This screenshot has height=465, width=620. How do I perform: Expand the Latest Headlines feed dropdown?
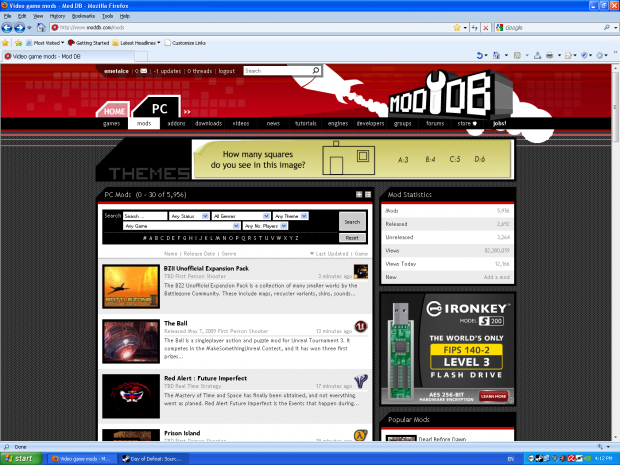tap(159, 43)
